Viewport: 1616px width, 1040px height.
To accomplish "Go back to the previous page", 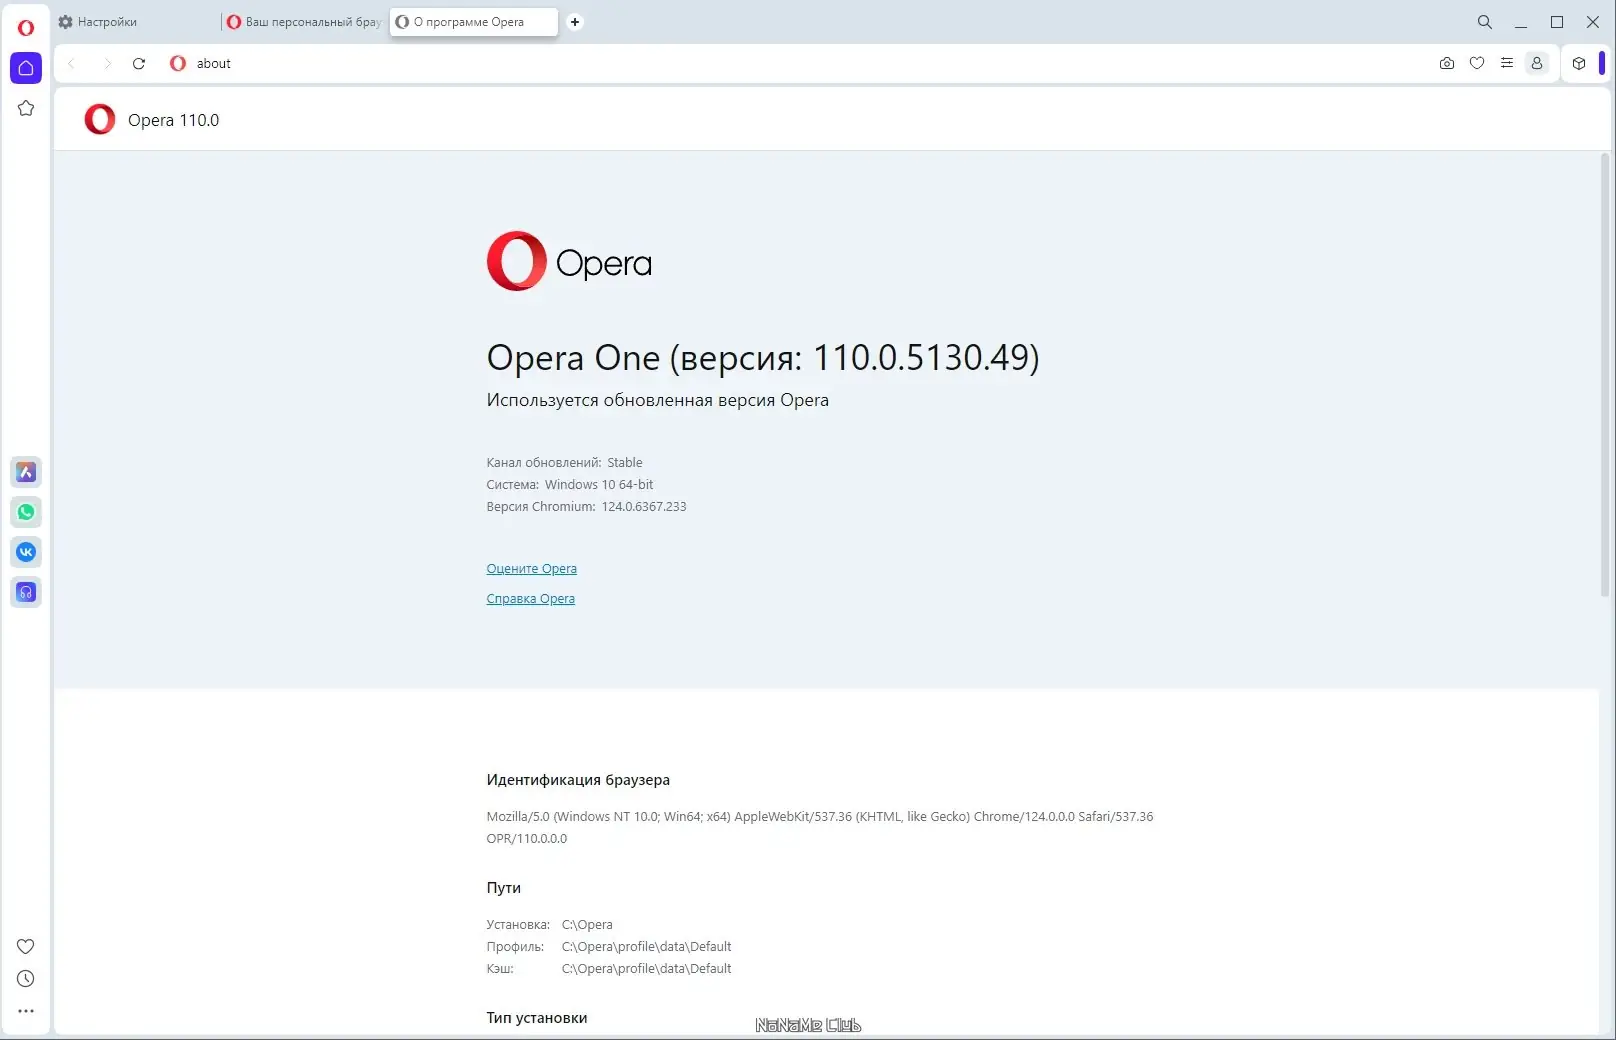I will [71, 63].
